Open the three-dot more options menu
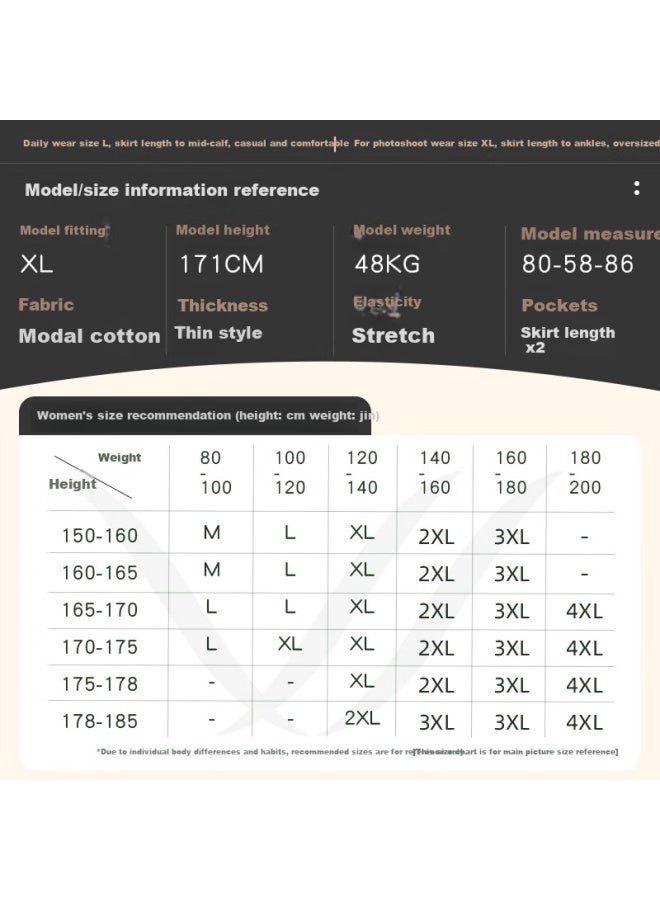 [x=636, y=188]
